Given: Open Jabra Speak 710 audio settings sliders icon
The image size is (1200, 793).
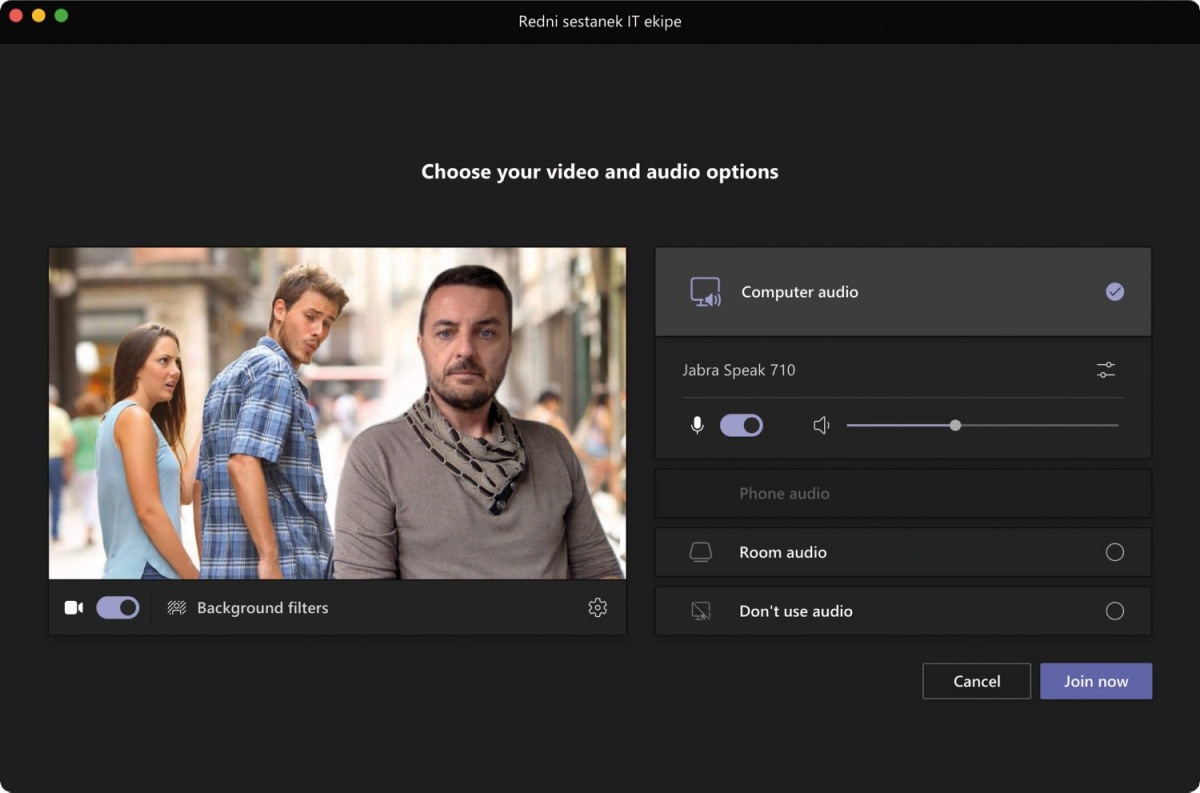Looking at the screenshot, I should 1106,370.
